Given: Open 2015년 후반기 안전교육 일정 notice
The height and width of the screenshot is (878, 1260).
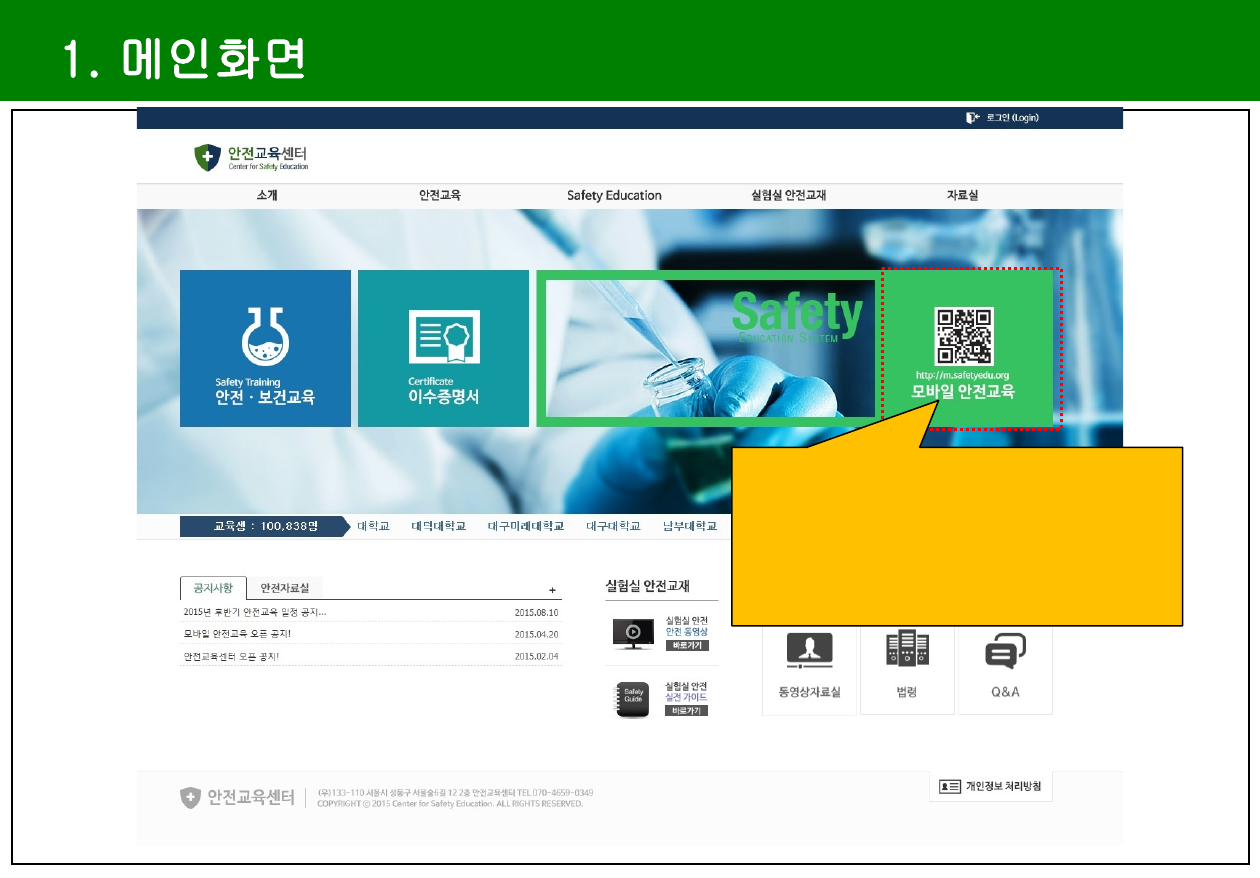Looking at the screenshot, I should coord(255,612).
